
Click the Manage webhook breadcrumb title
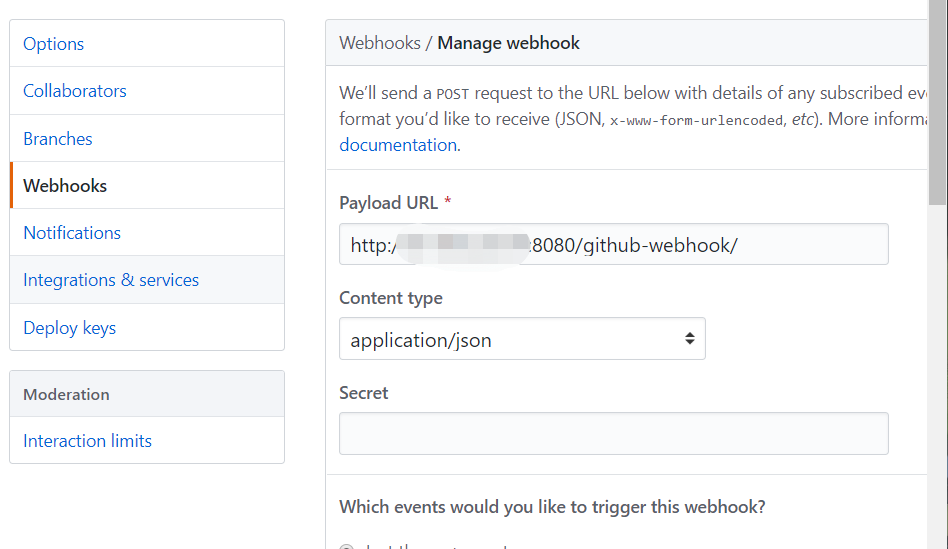[x=508, y=43]
